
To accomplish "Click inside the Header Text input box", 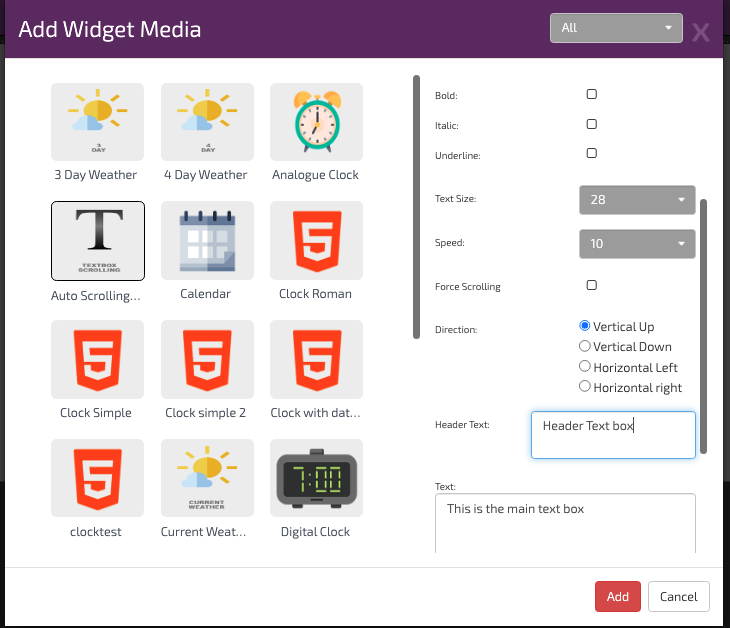I will [612, 435].
